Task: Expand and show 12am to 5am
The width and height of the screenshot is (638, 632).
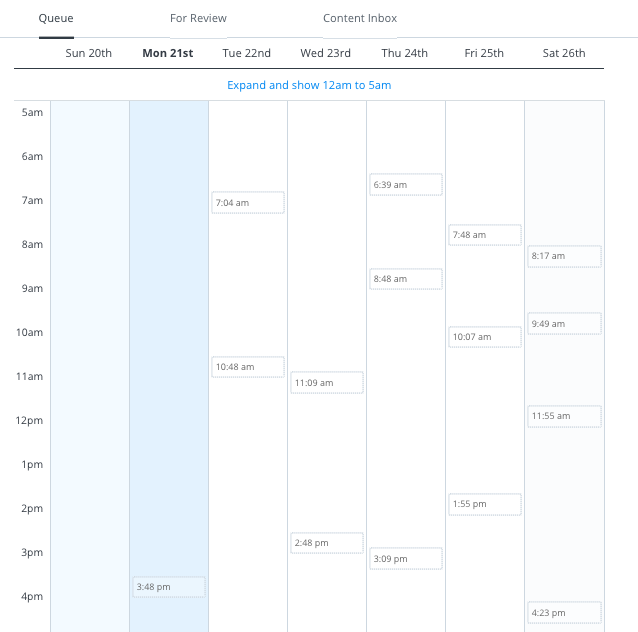Action: (309, 85)
